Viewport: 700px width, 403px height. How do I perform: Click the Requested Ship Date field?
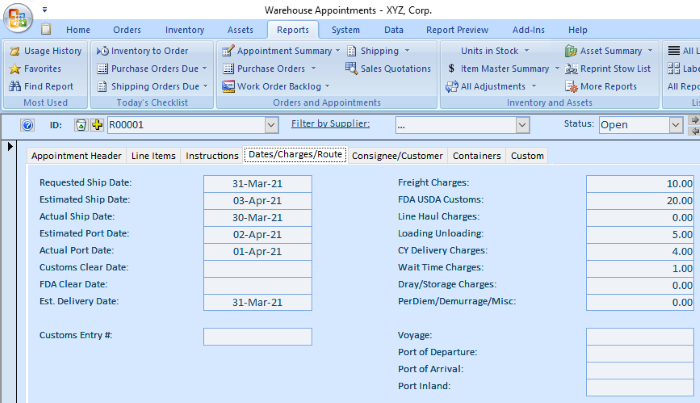[x=258, y=183]
